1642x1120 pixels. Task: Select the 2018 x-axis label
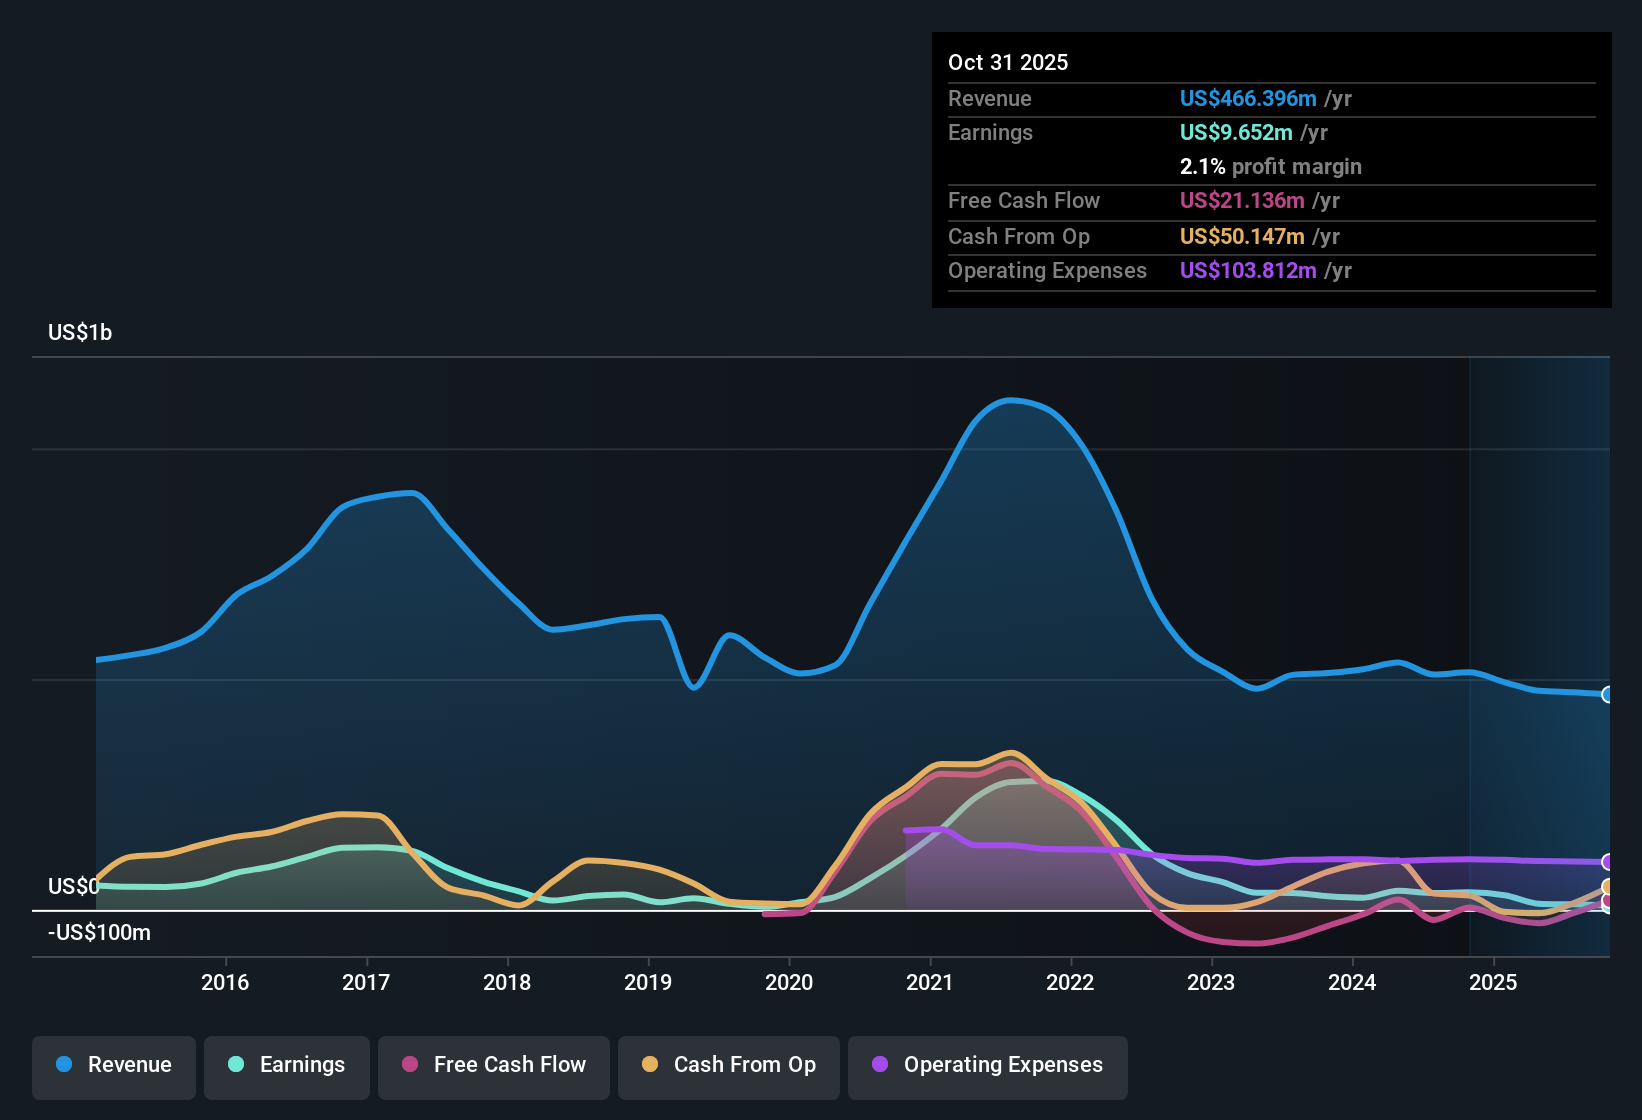click(x=507, y=982)
